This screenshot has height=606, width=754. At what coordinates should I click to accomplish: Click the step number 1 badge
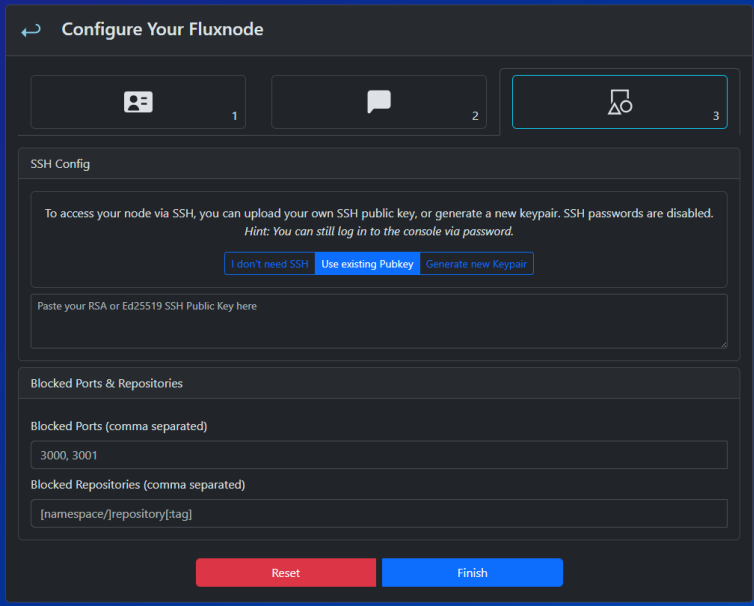[x=234, y=116]
